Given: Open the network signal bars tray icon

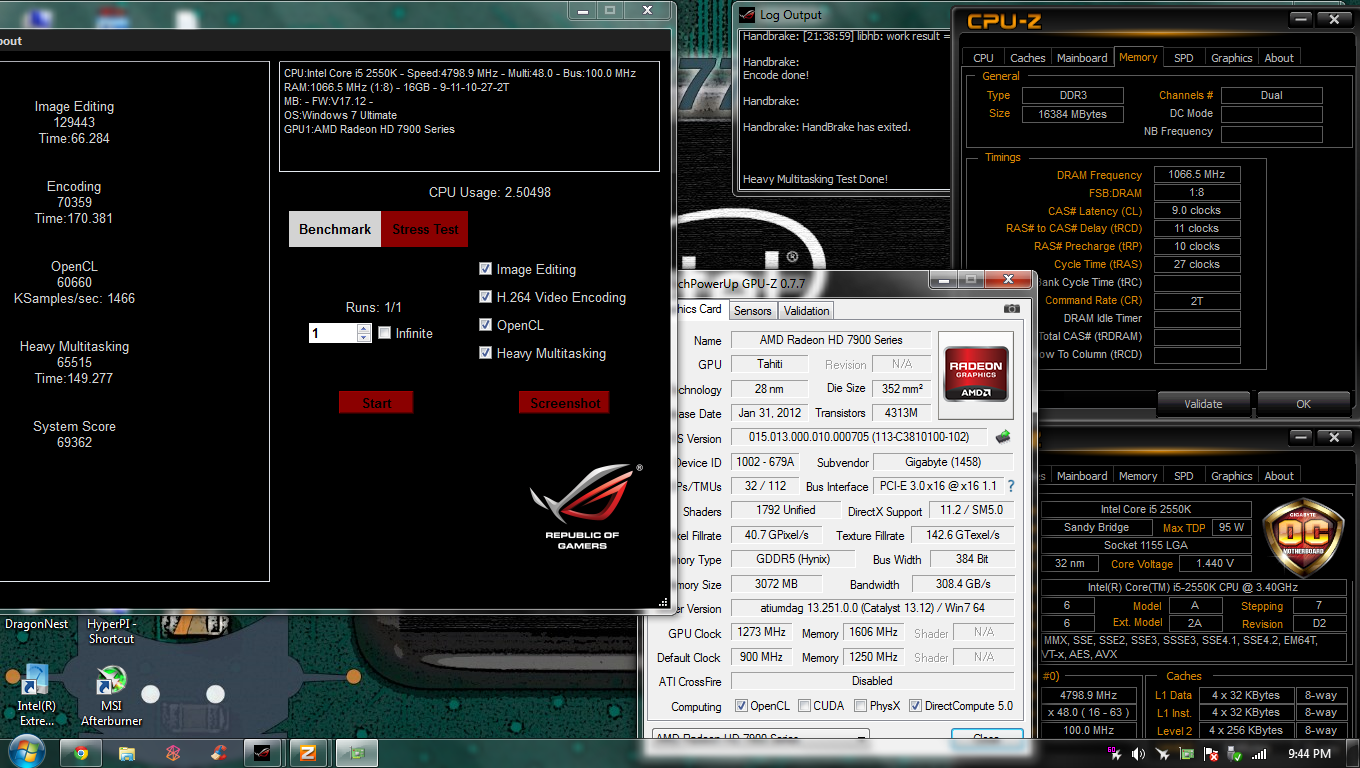Looking at the screenshot, I should pos(1259,754).
